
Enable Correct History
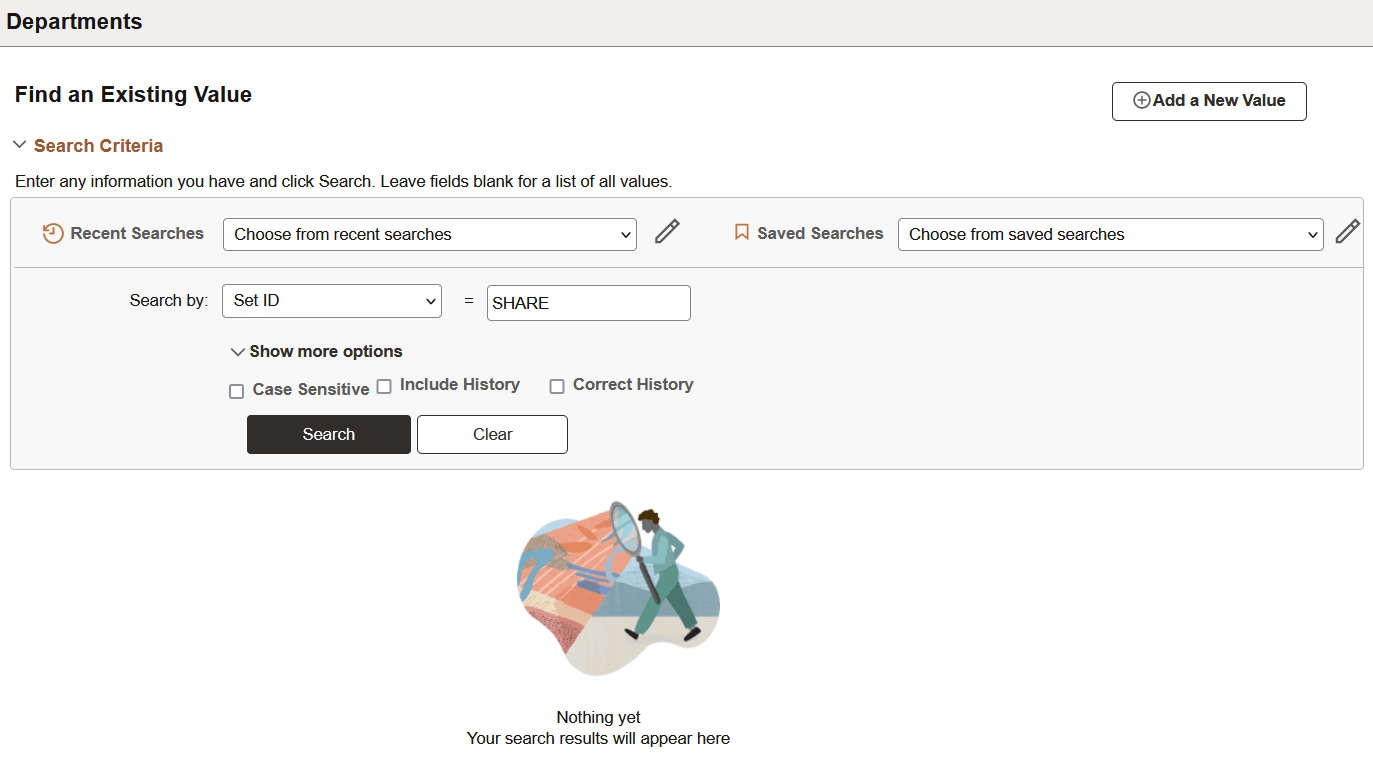[x=557, y=385]
